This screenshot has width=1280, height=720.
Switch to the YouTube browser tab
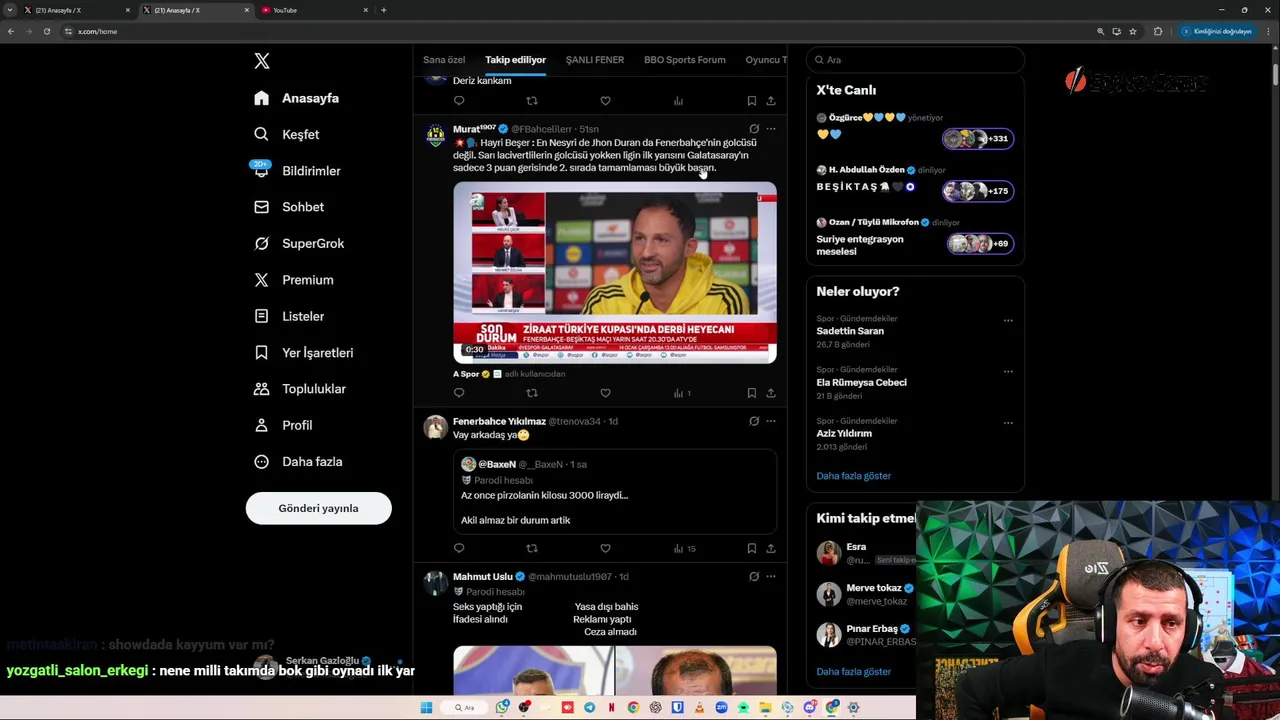(x=313, y=10)
